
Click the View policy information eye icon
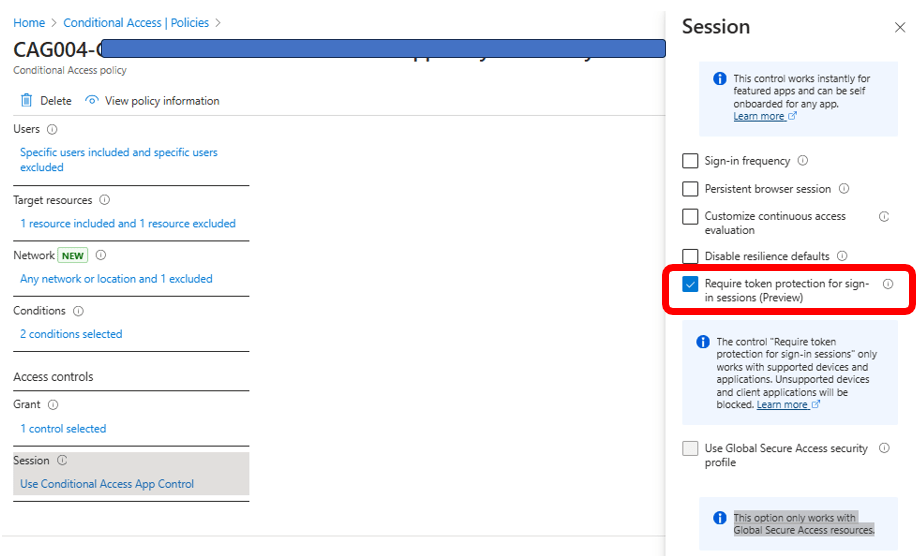92,100
